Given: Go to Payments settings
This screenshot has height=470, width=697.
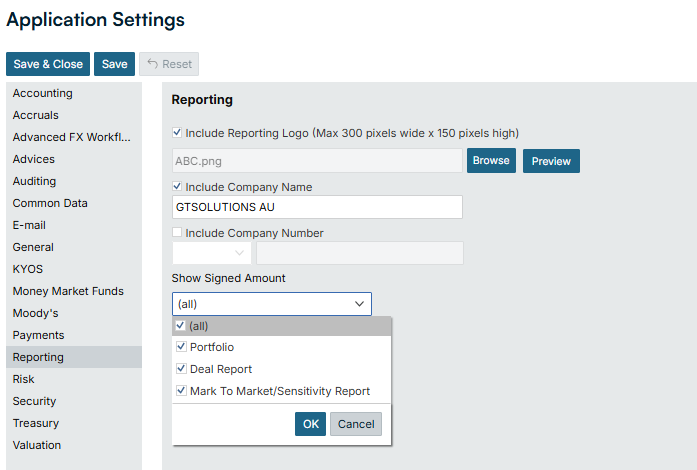Looking at the screenshot, I should click(x=74, y=335).
